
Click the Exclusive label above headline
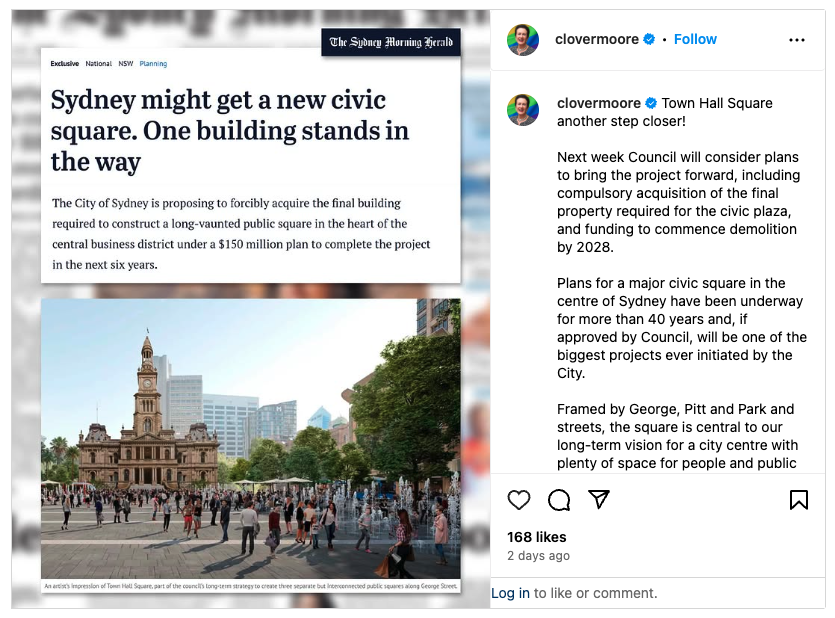point(64,64)
